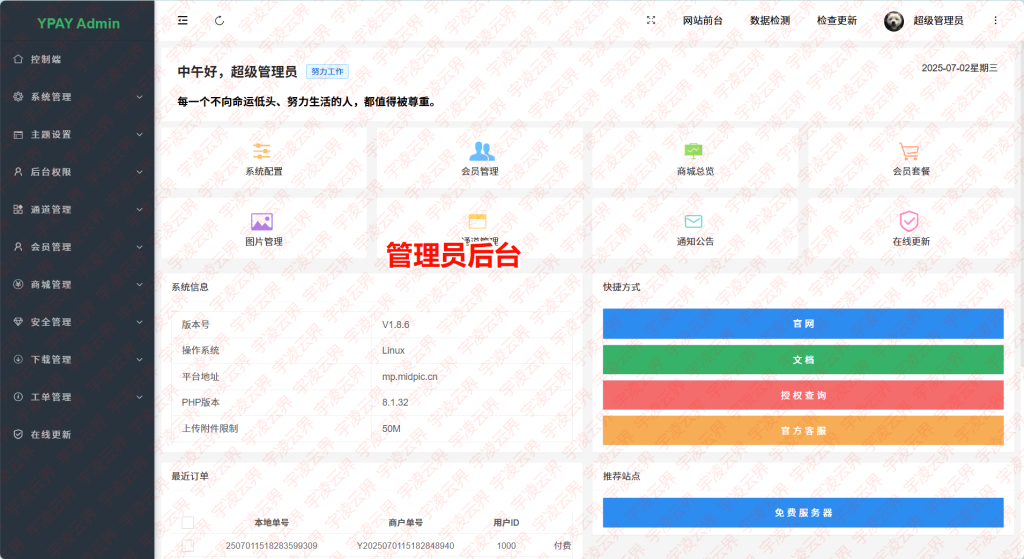1024x559 pixels.
Task: Expand the 系统管理 chevron
Action: click(x=139, y=97)
